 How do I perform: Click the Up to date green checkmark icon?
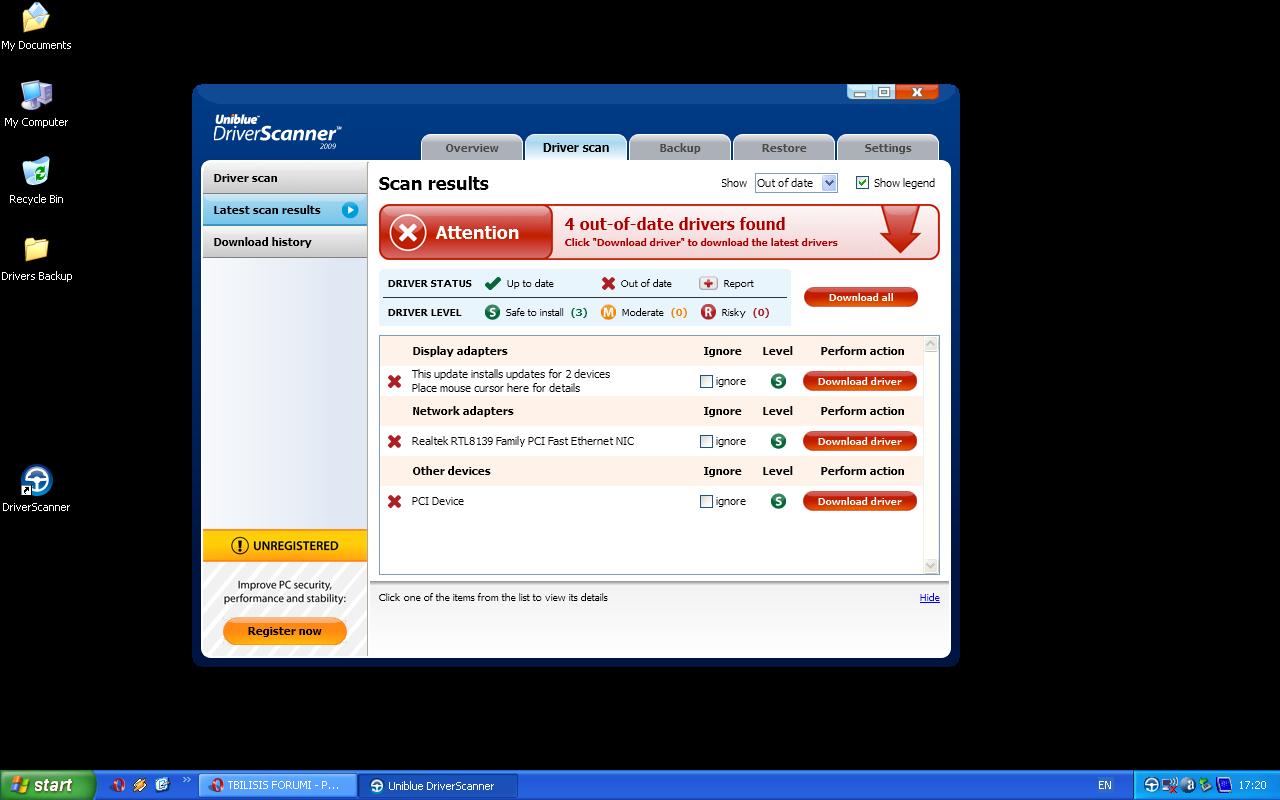[492, 283]
